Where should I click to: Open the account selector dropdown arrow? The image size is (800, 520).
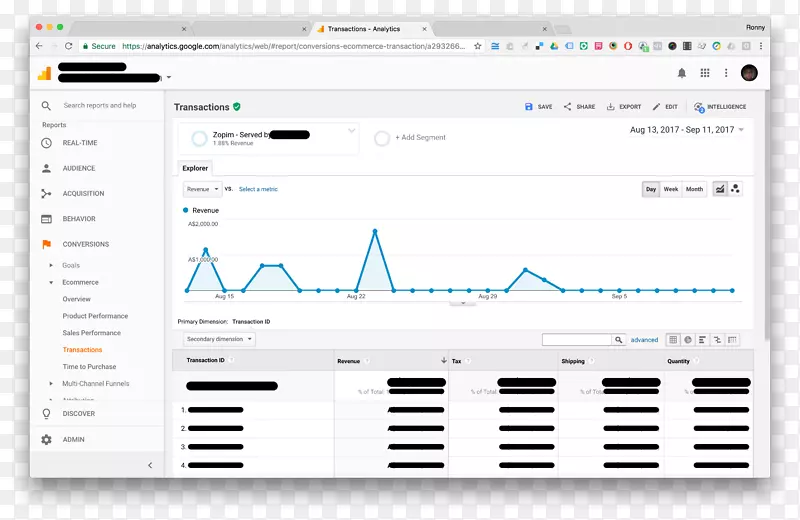[x=169, y=78]
